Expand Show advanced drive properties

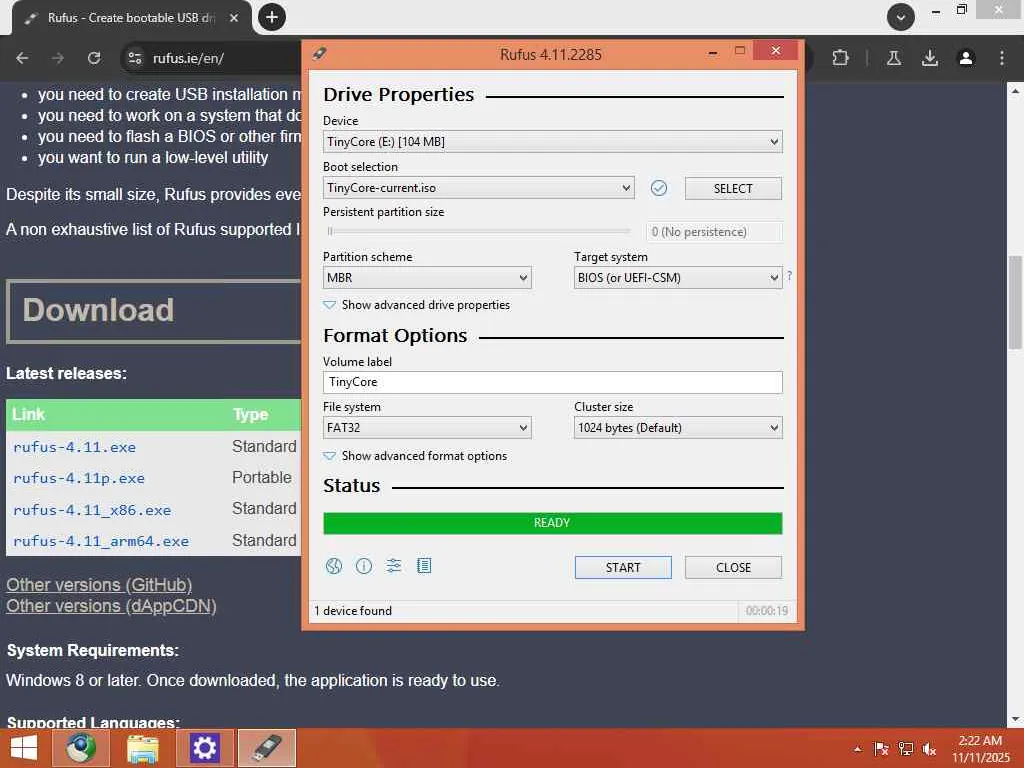pos(417,305)
